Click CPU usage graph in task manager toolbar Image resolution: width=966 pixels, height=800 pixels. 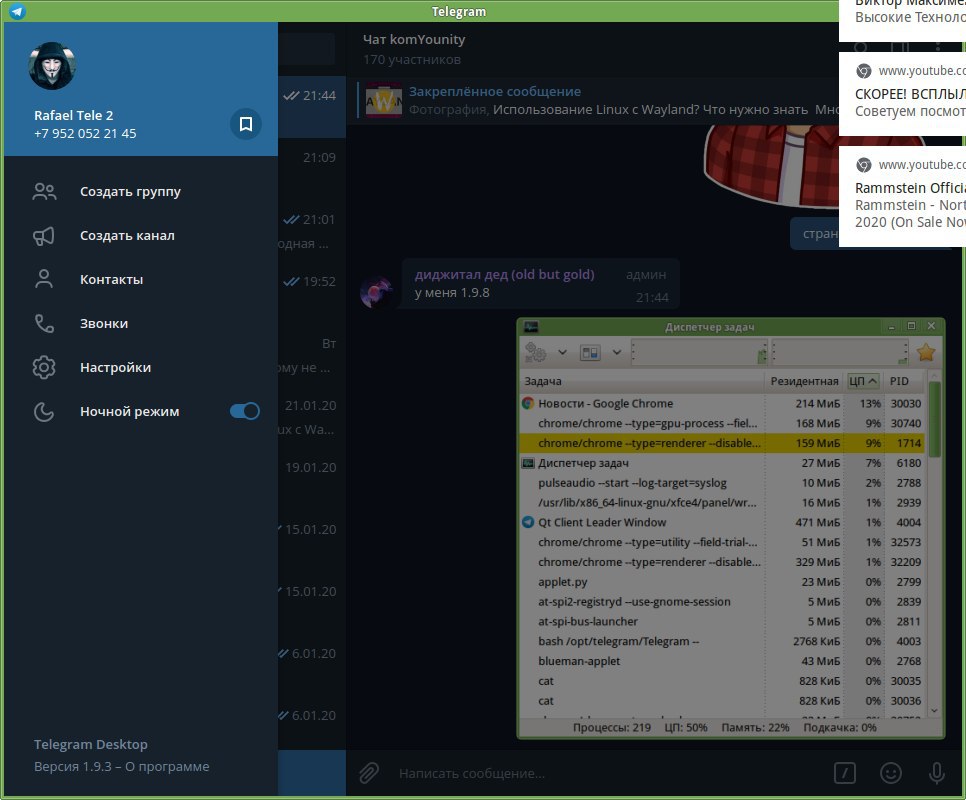click(x=699, y=352)
